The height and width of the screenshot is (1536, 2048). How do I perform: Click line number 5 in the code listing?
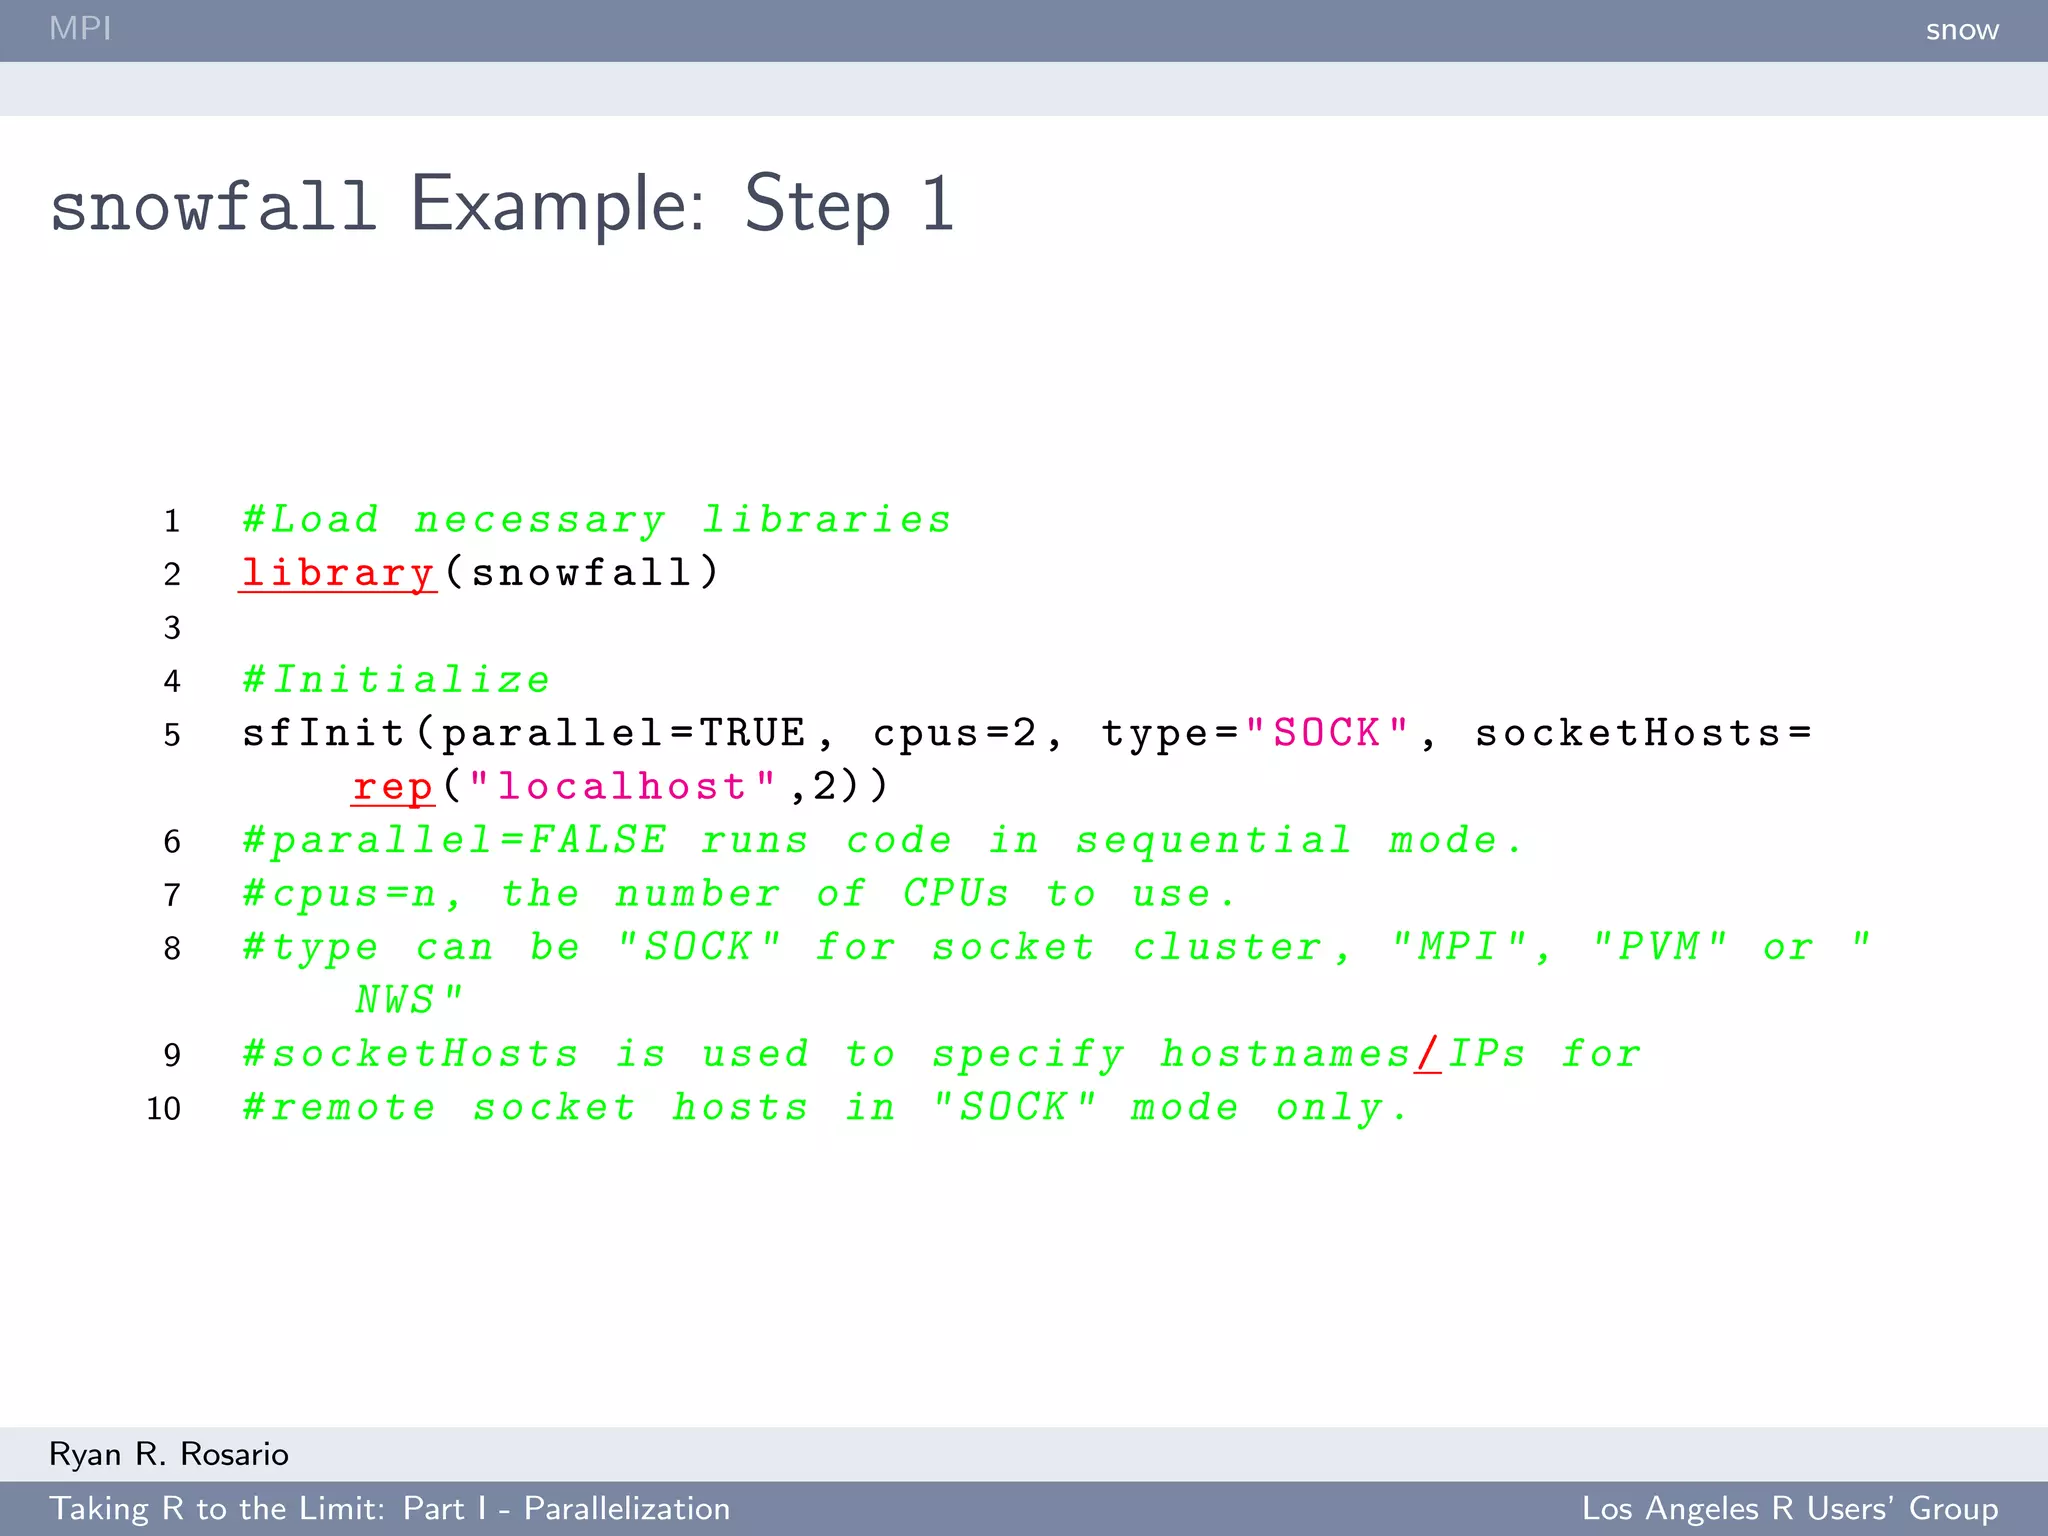pos(172,735)
